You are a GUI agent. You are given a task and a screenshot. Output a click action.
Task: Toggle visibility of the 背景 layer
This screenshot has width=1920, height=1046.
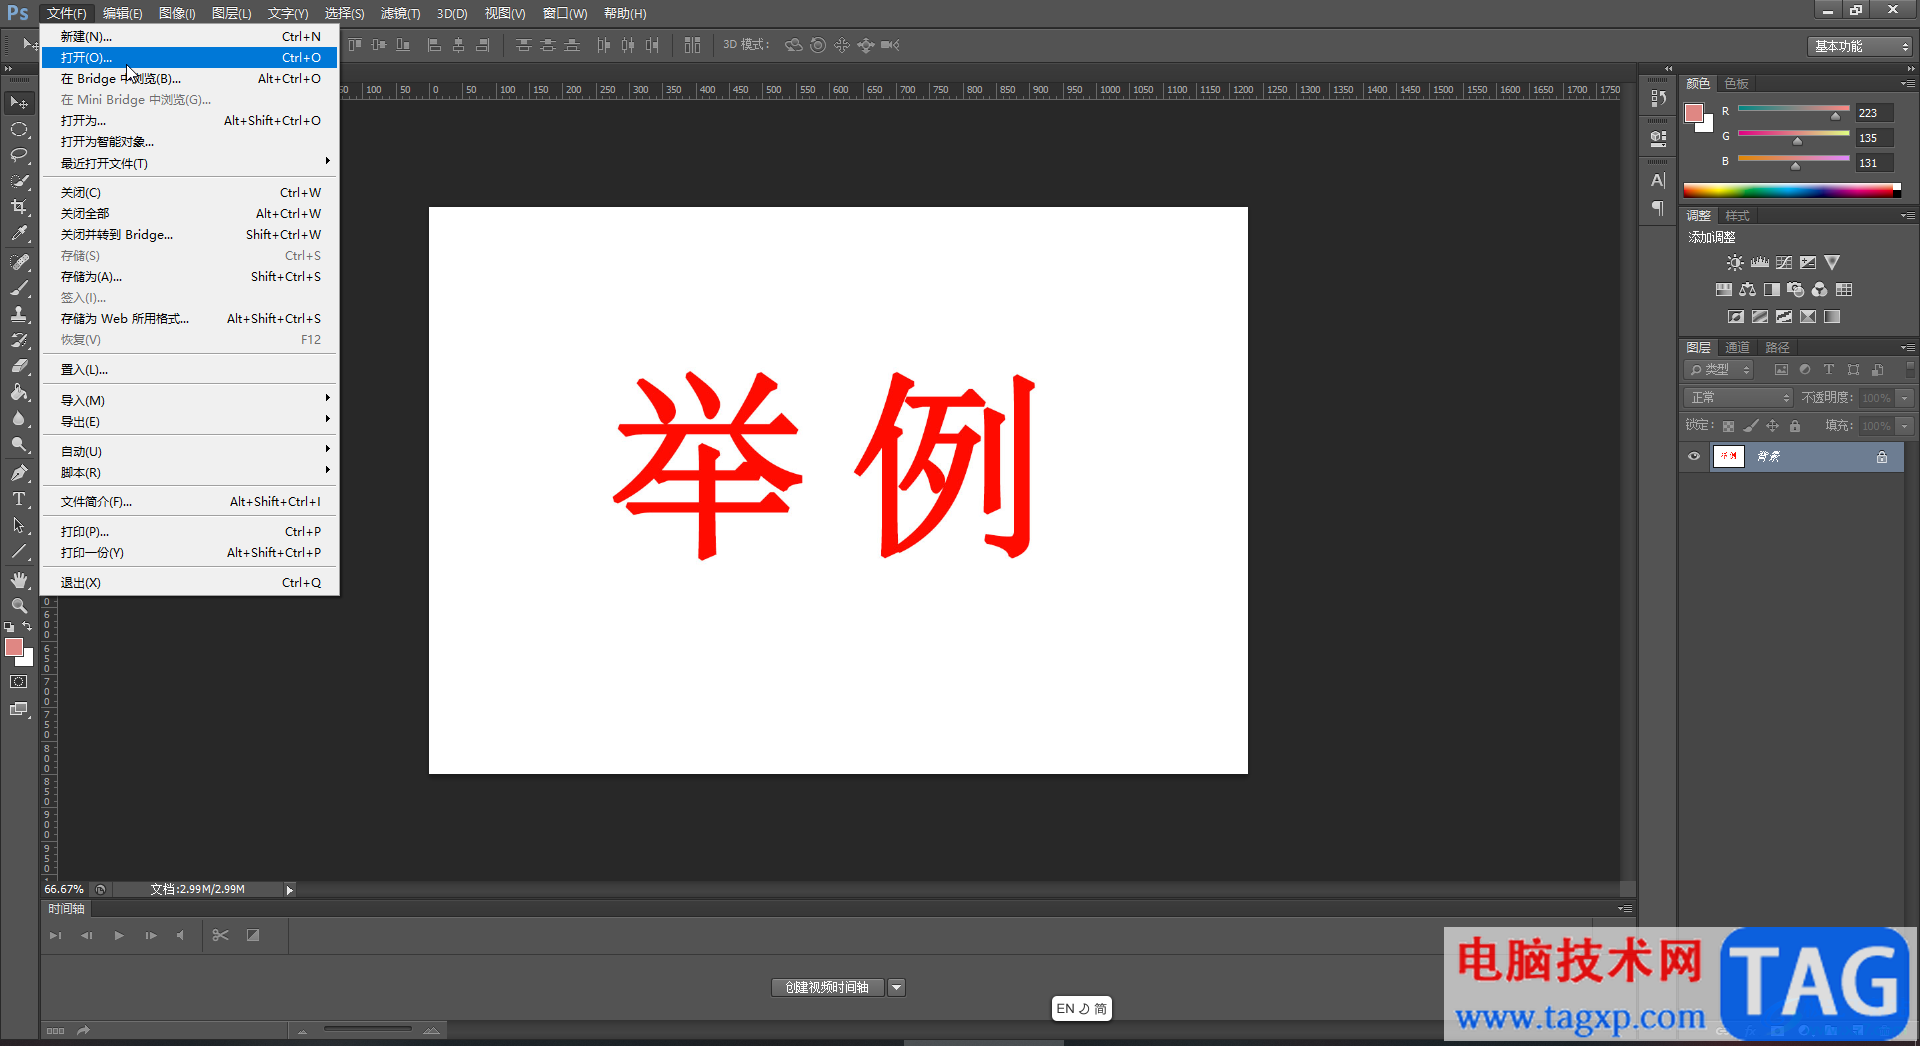[x=1694, y=457]
